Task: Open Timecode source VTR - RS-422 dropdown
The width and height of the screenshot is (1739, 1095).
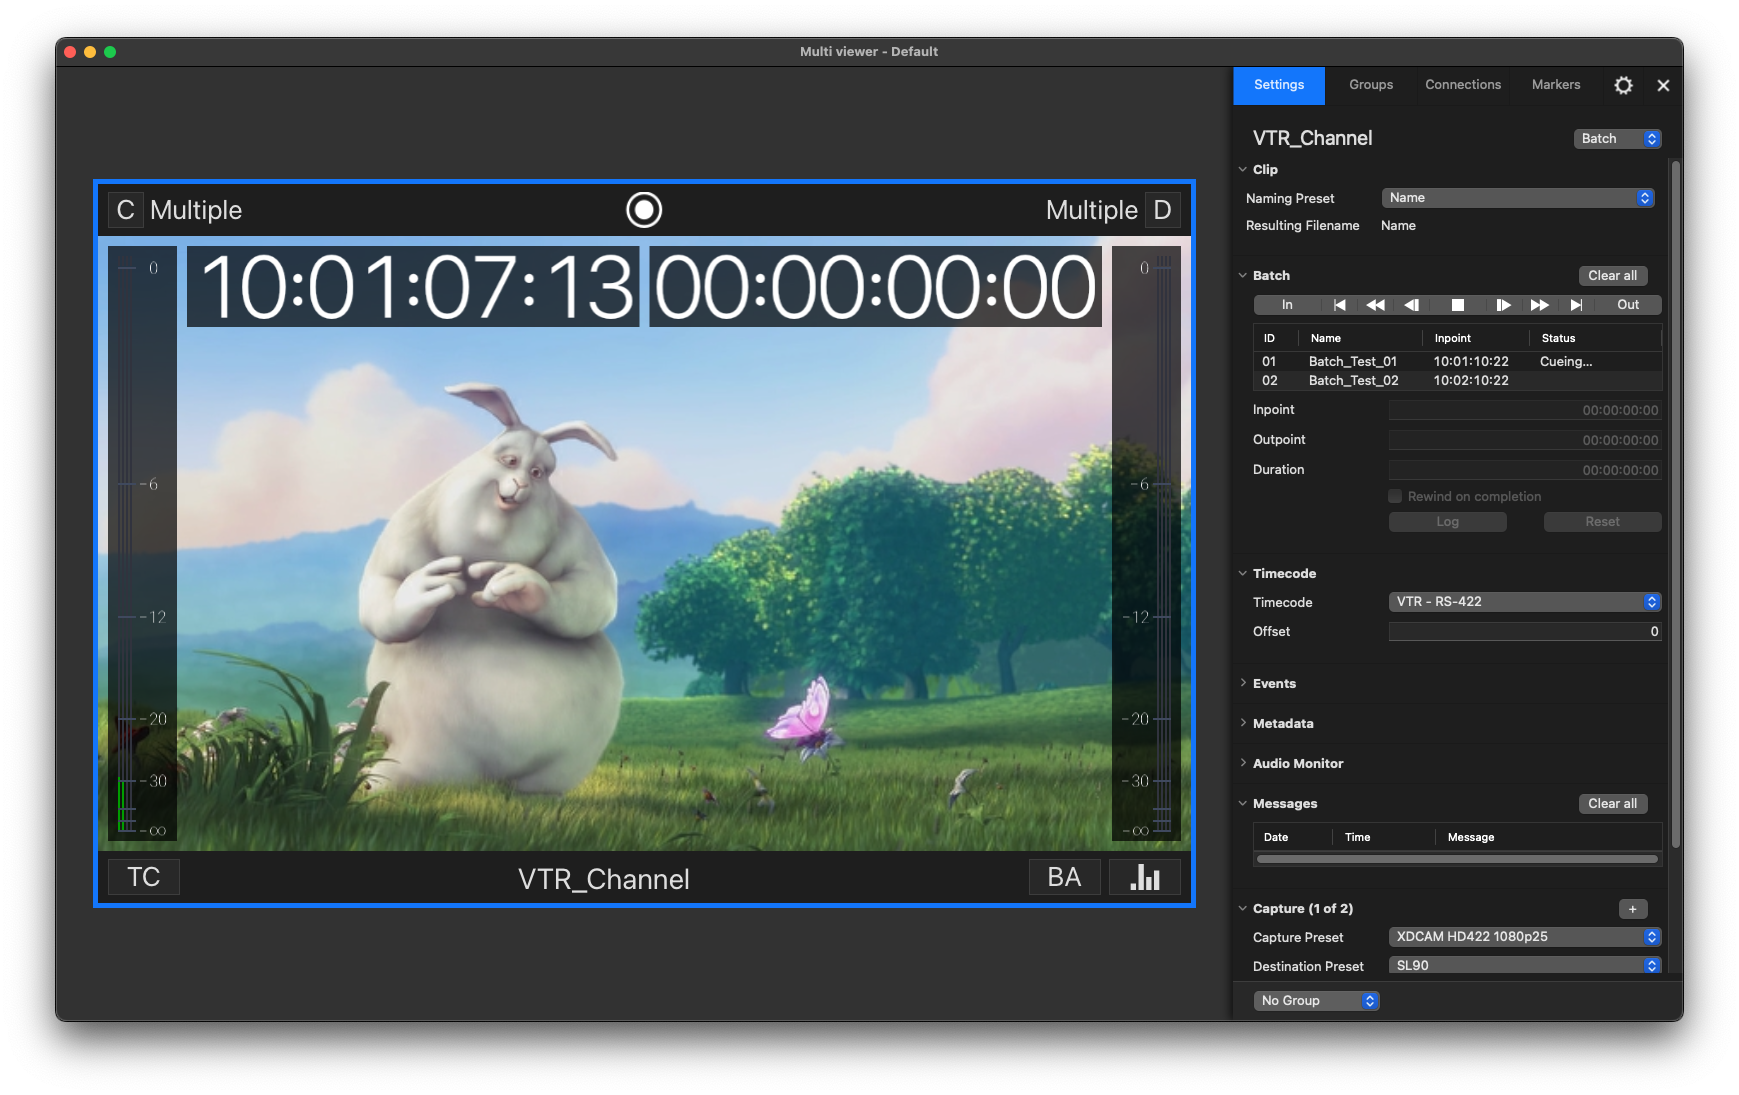Action: coord(1525,602)
